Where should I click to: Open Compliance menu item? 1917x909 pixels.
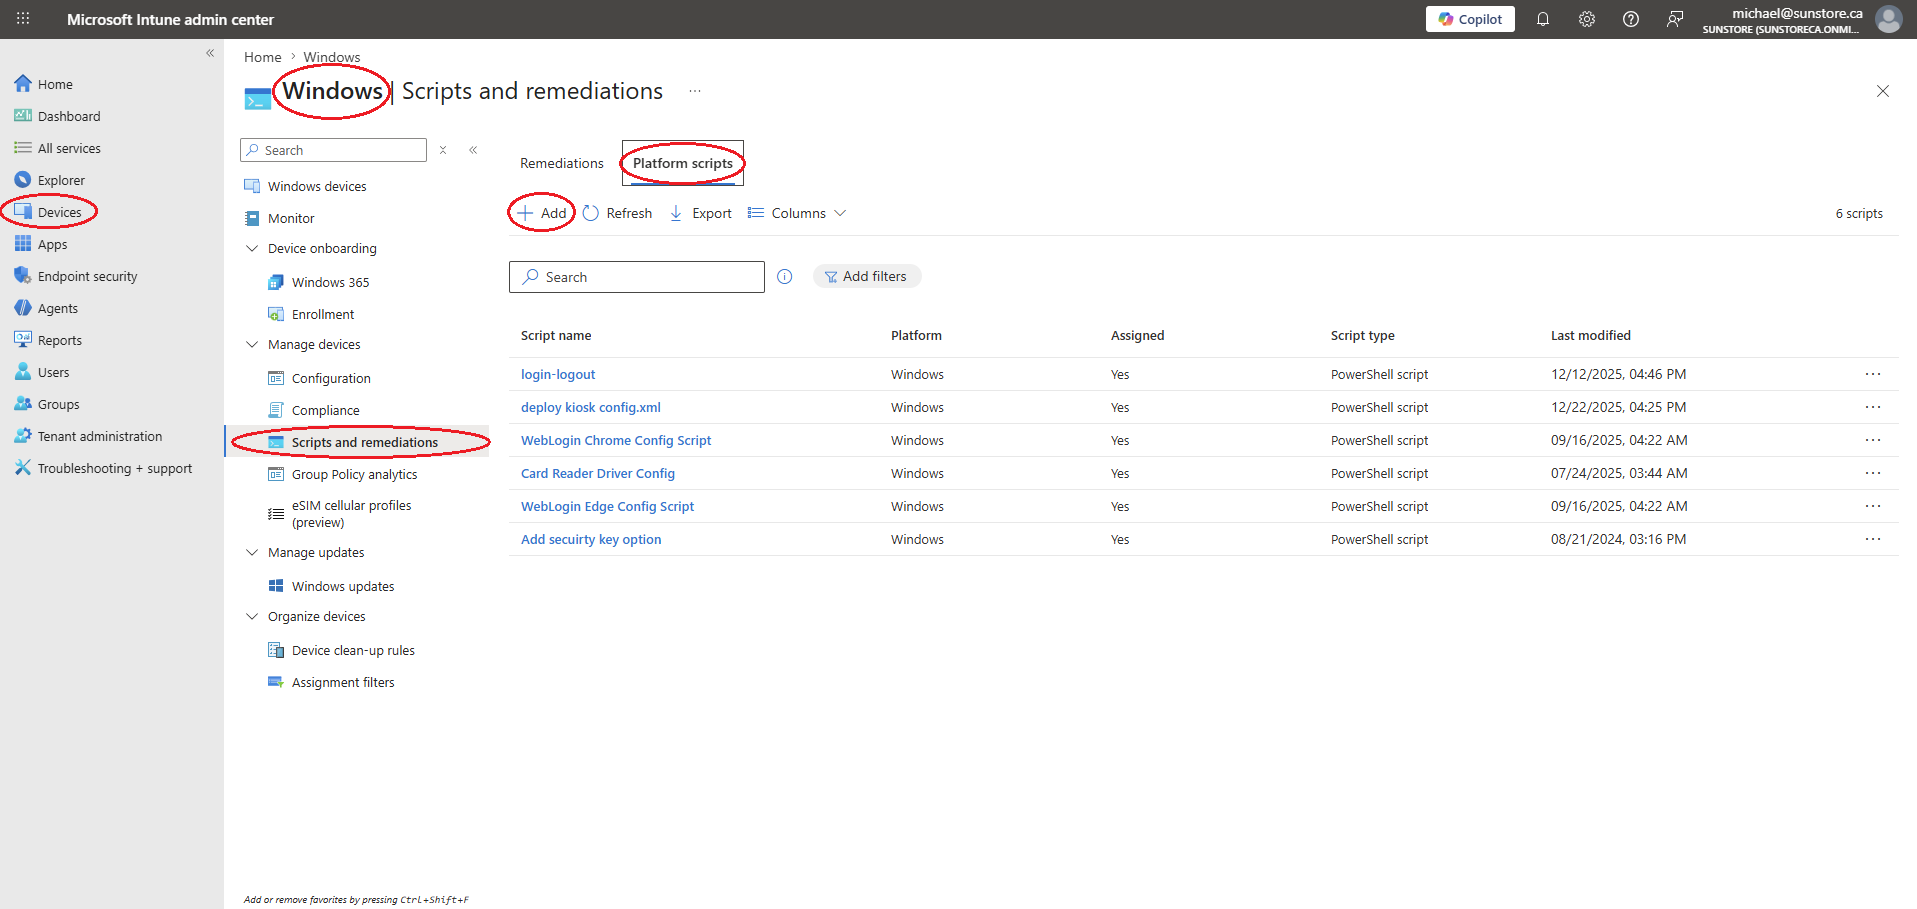(x=325, y=410)
